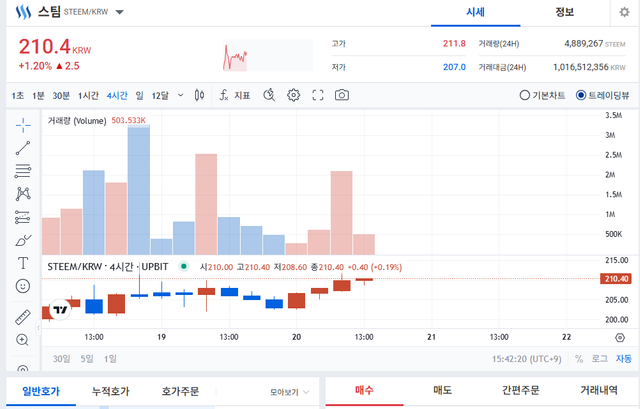Open the 누적호가 tab
640x409 pixels.
111,391
